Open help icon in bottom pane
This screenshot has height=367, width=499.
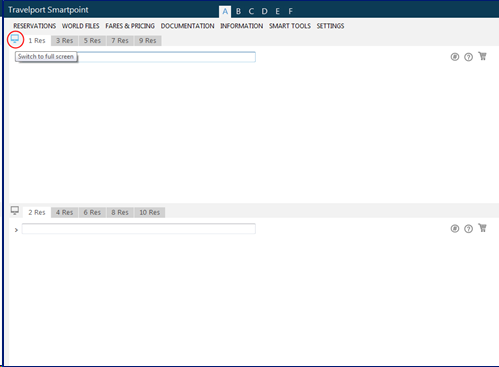pos(468,229)
